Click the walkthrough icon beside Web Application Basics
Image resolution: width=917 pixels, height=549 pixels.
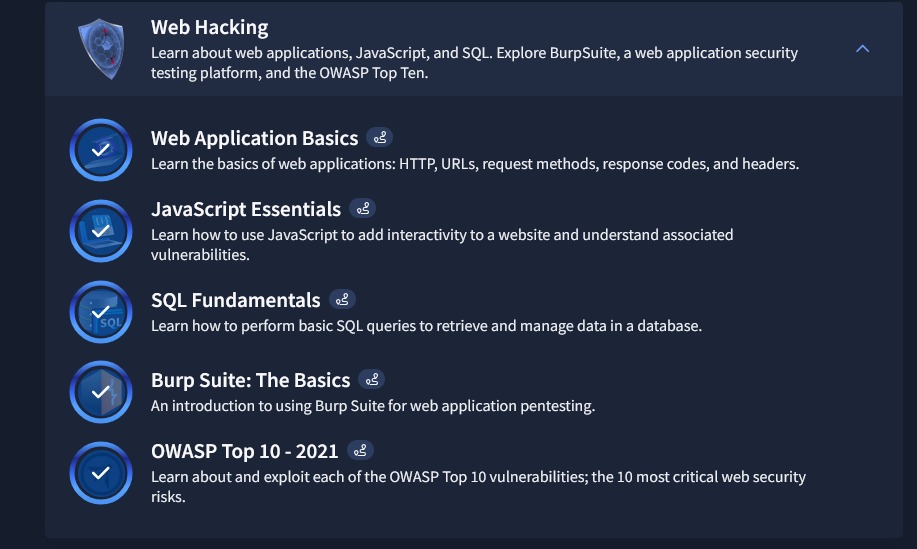point(380,137)
